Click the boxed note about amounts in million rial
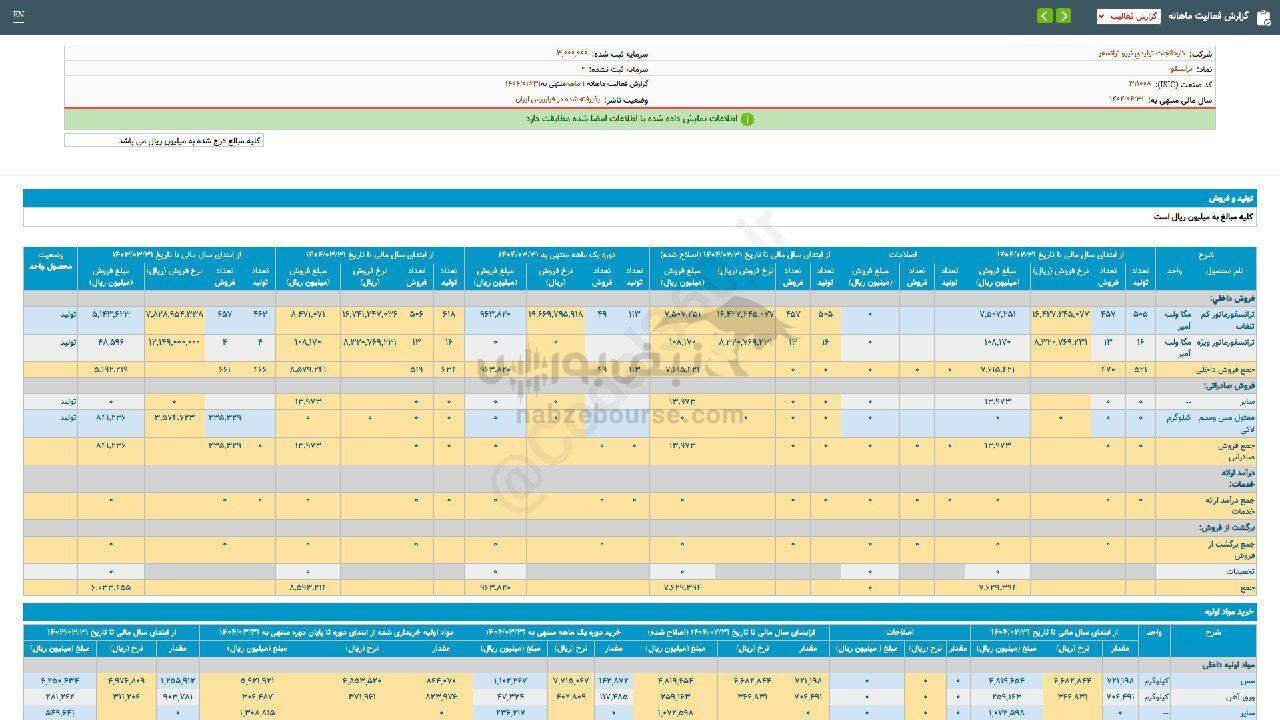 click(164, 141)
